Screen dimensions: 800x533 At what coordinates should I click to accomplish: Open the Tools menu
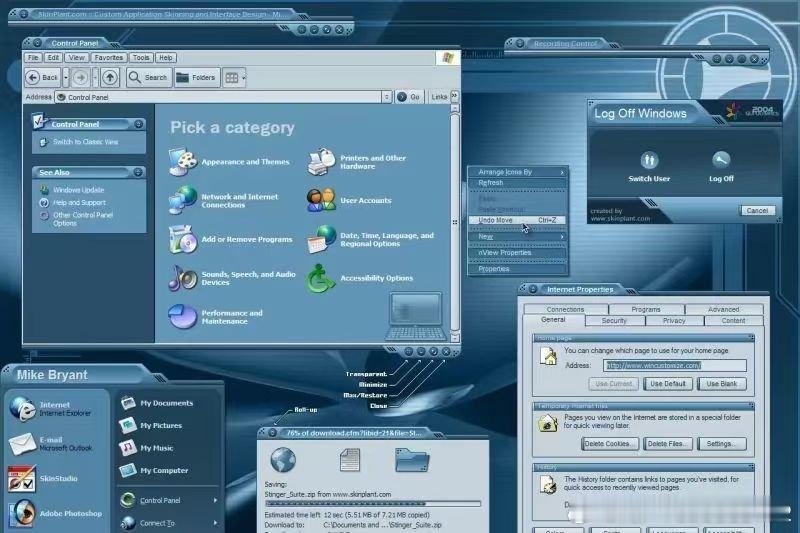(141, 58)
